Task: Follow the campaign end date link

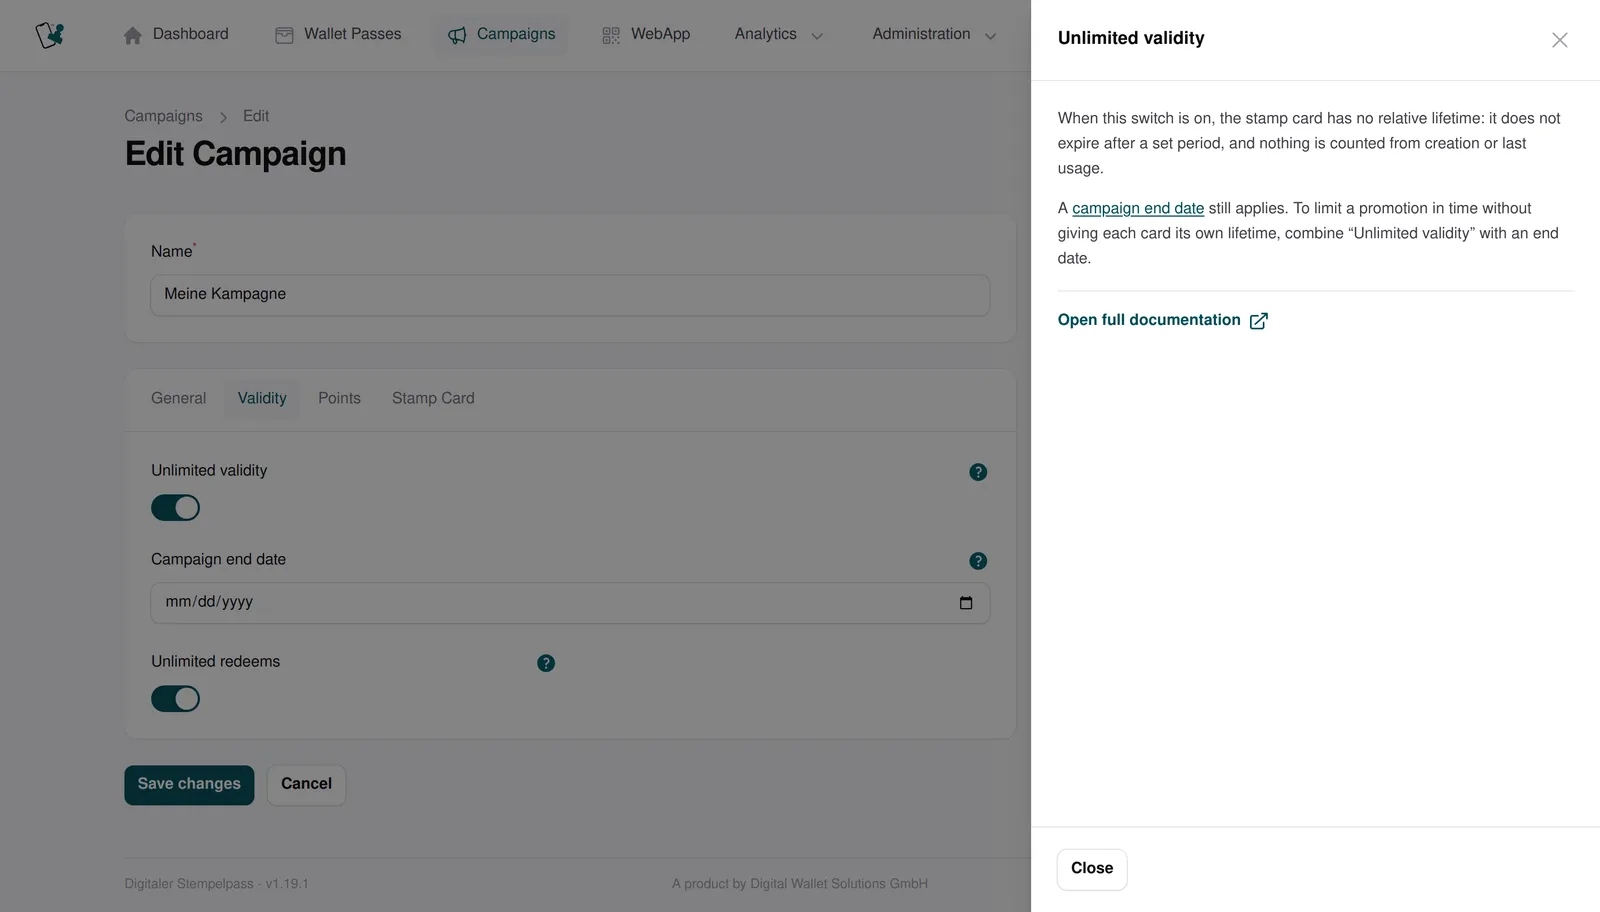Action: tap(1138, 208)
